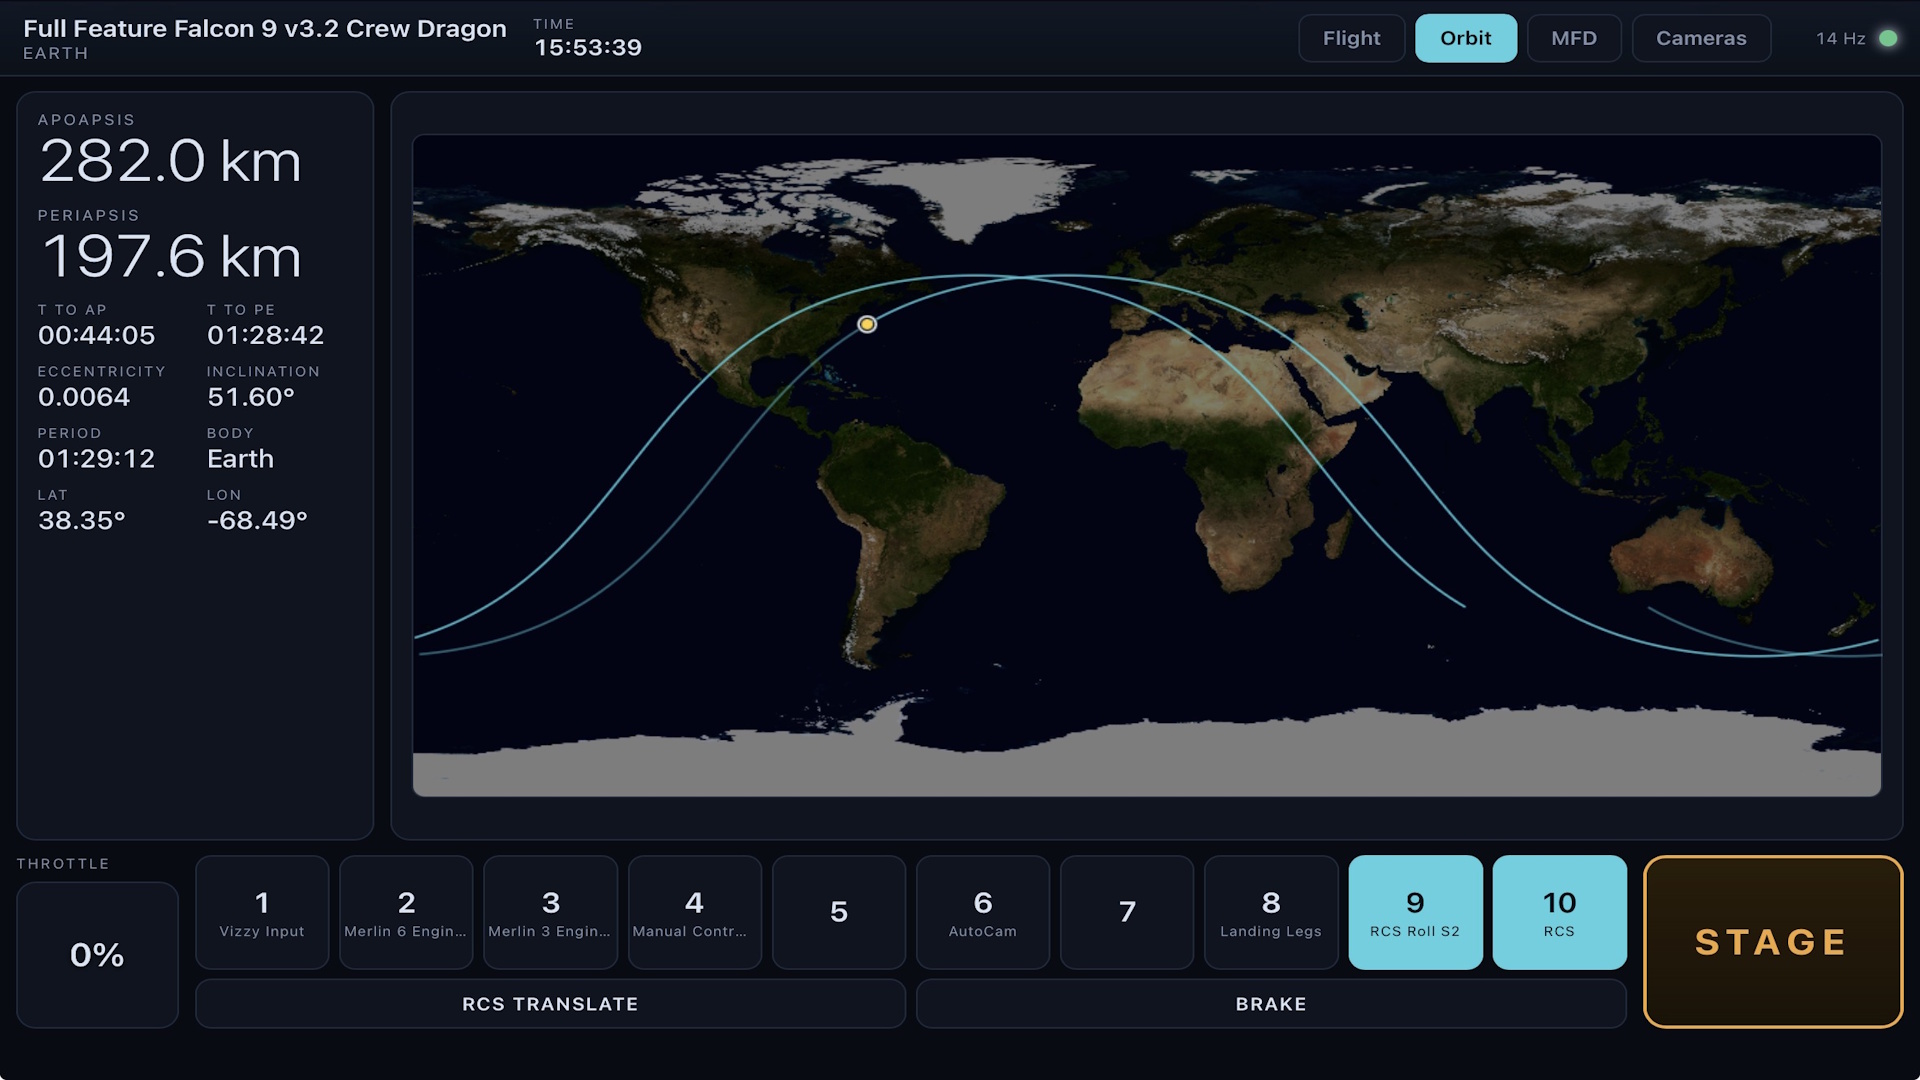Image resolution: width=1920 pixels, height=1080 pixels.
Task: Toggle activation group 7
Action: coord(1126,912)
